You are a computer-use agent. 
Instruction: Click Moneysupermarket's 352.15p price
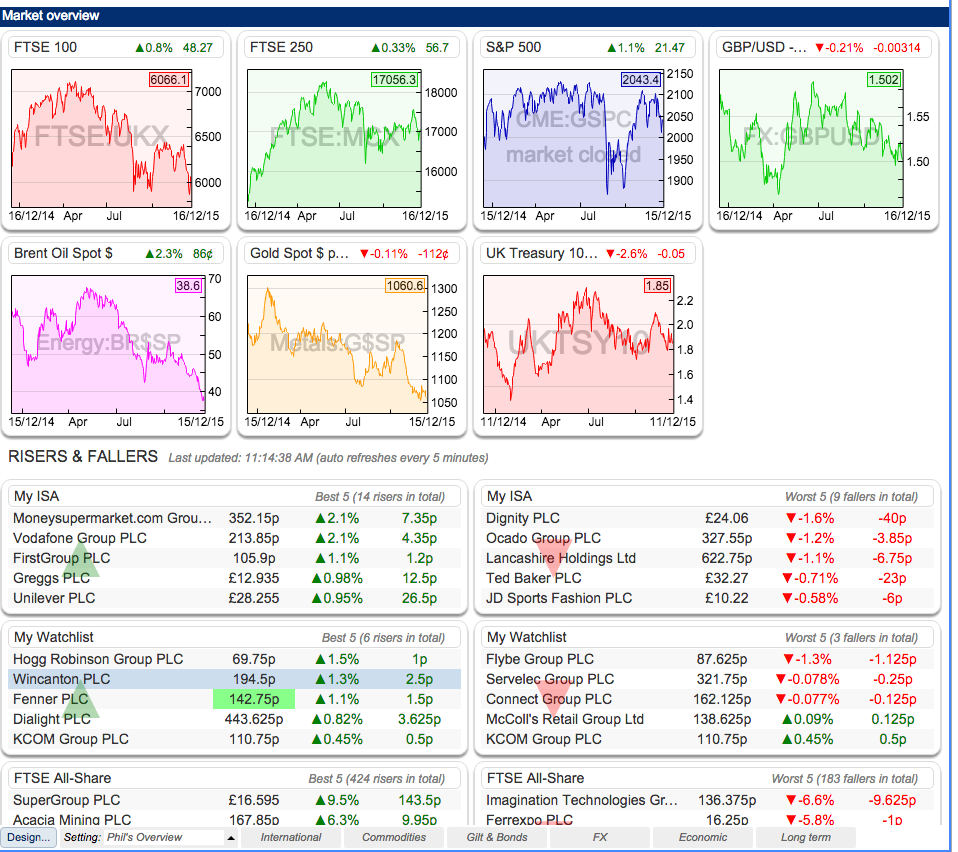[254, 518]
